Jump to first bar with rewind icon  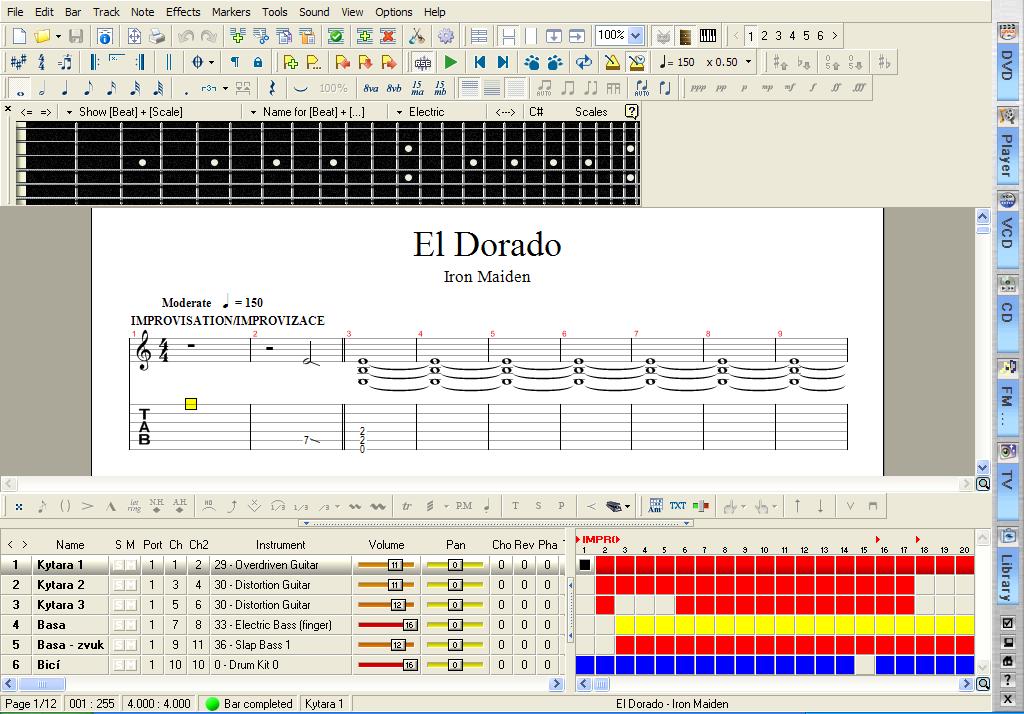coord(480,62)
